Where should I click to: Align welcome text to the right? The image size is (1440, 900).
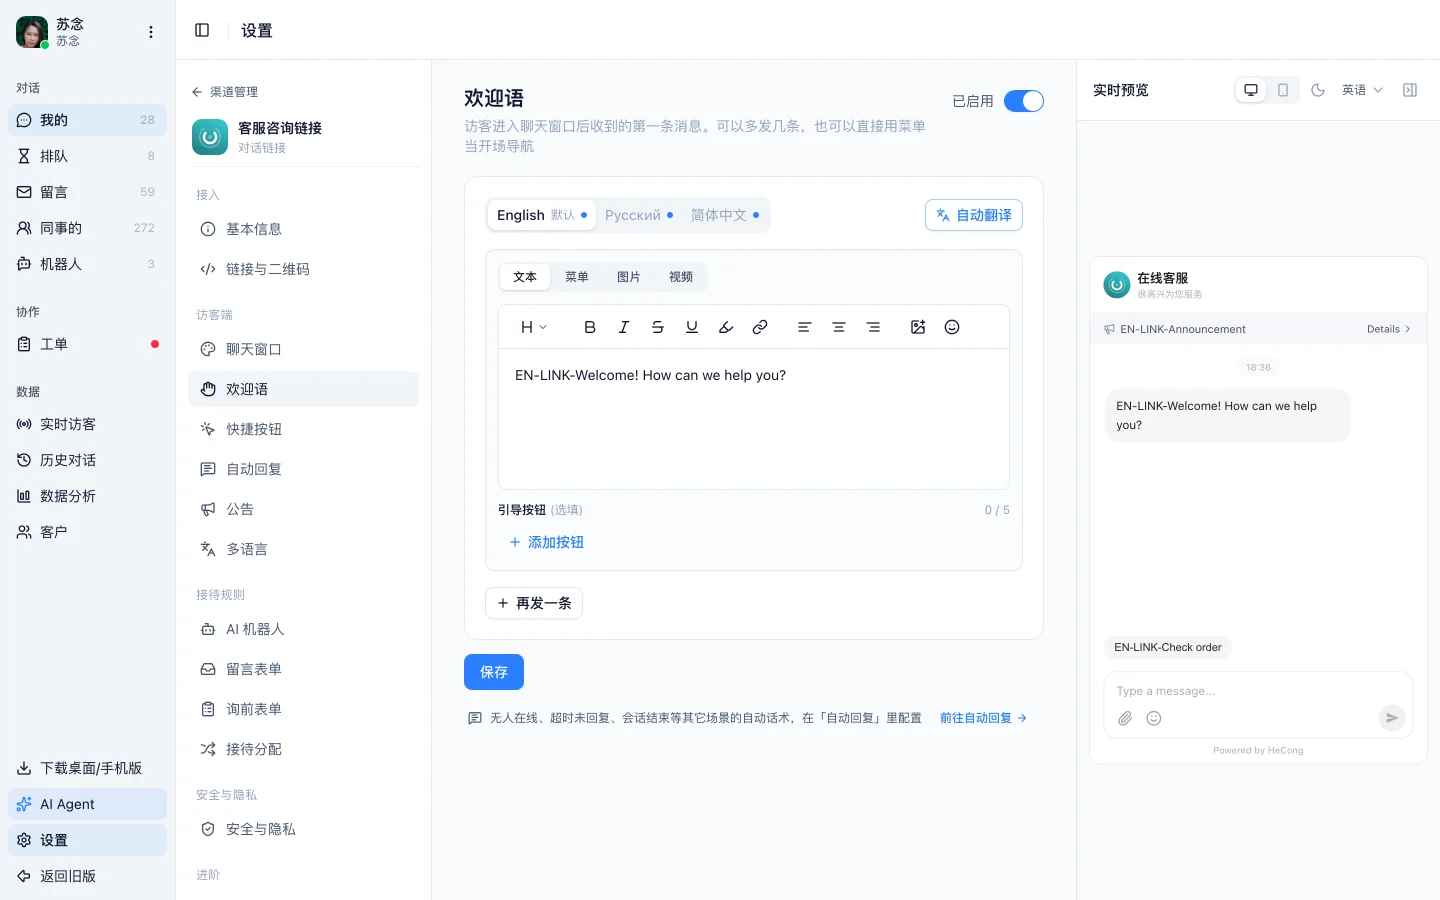873,327
